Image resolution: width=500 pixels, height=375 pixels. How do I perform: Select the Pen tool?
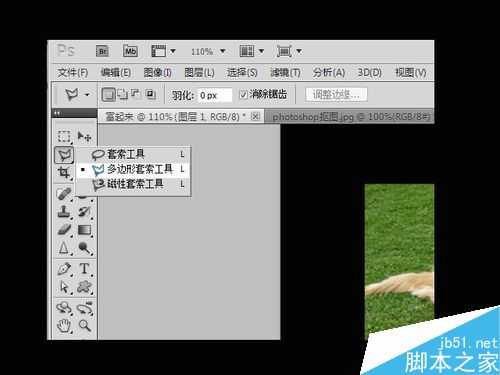[x=64, y=269]
